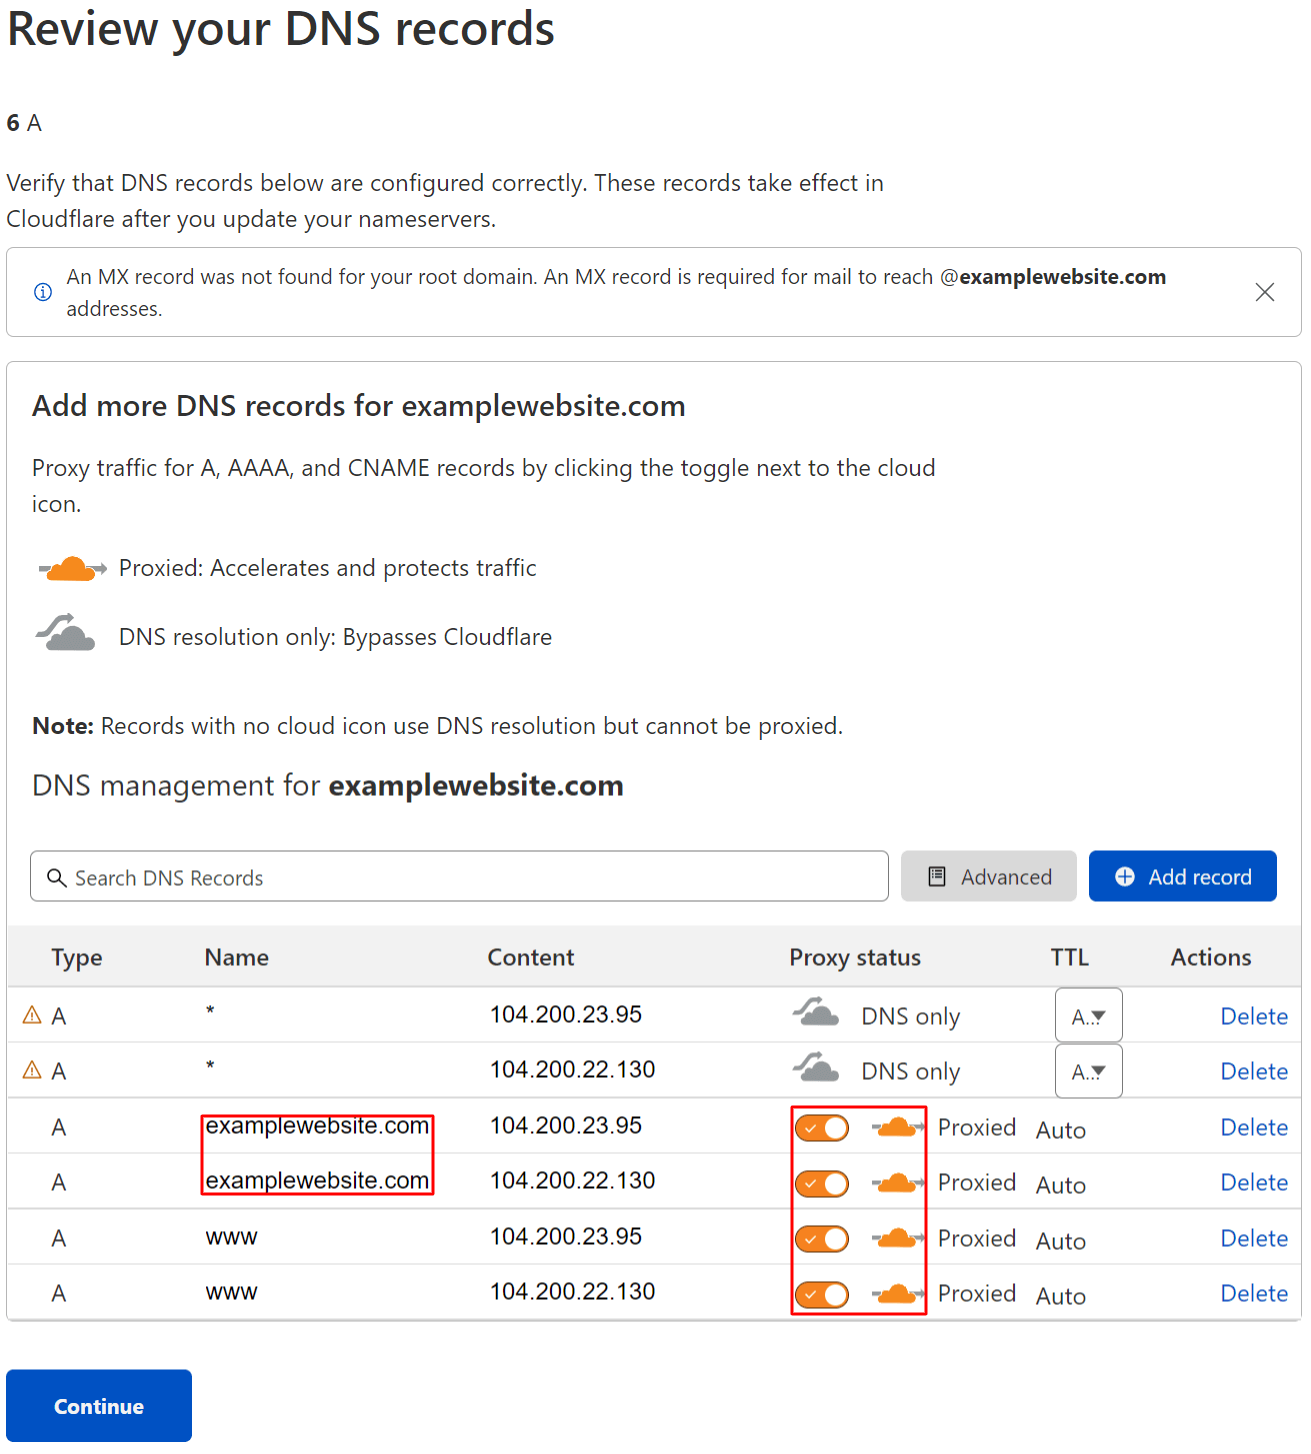Image resolution: width=1311 pixels, height=1454 pixels.
Task: Toggle proxy for examplewebsite.com 104.200.23.95
Action: [822, 1128]
